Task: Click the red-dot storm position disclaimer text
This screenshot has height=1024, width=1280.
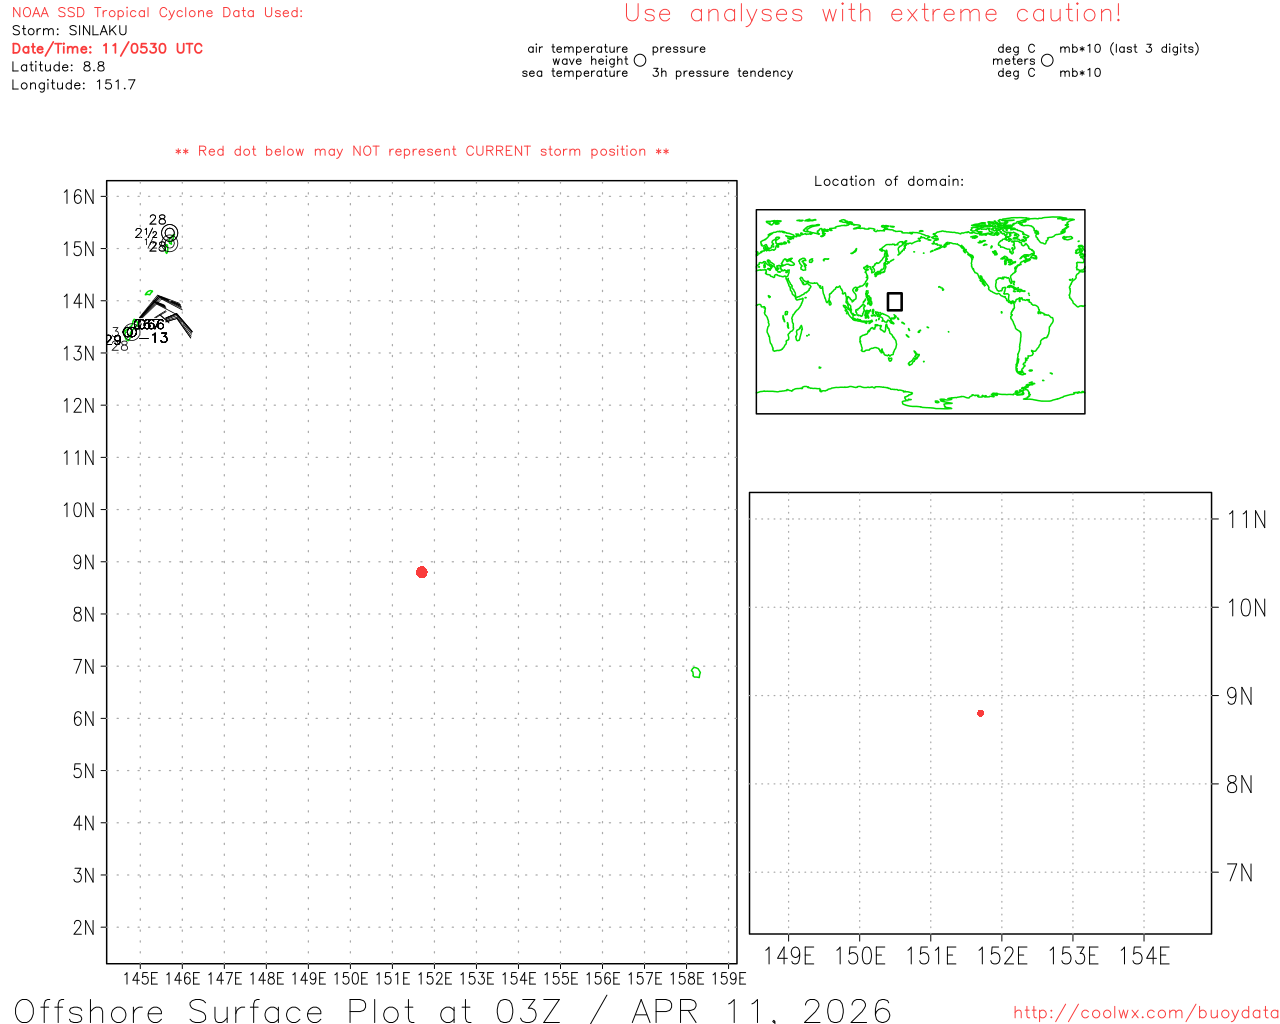Action: tap(422, 152)
